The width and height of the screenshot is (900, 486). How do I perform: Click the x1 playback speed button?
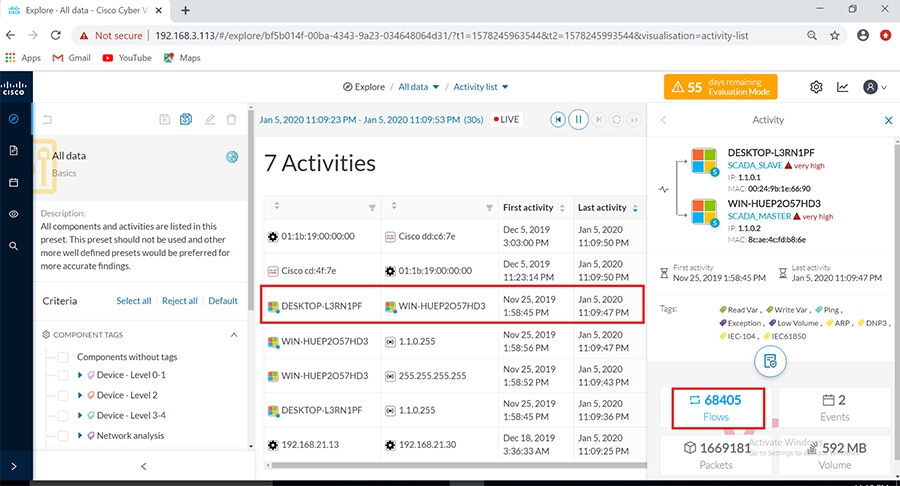pyautogui.click(x=634, y=119)
